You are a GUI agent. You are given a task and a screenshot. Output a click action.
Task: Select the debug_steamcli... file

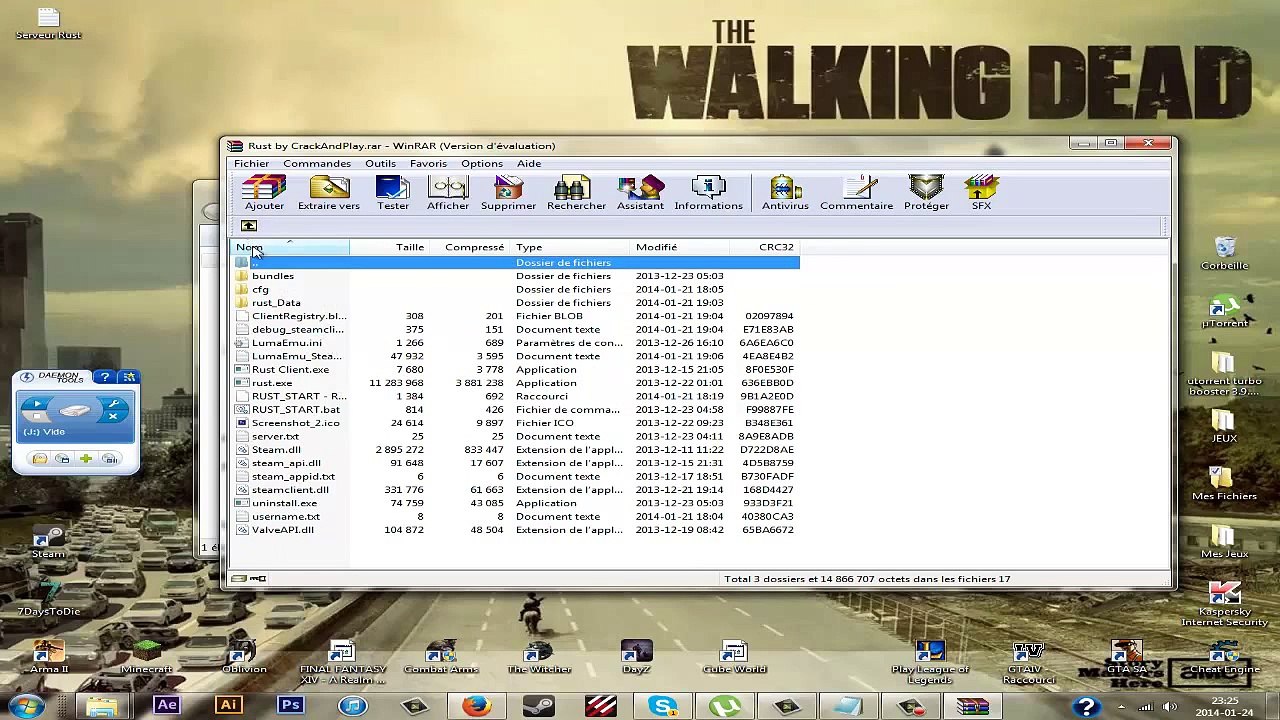click(516, 329)
